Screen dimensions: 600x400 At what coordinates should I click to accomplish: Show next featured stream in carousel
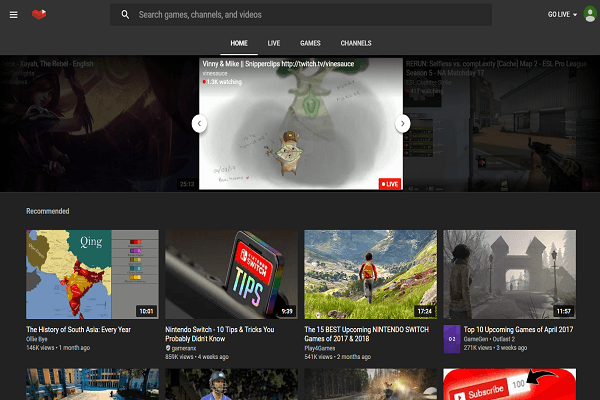coord(403,124)
